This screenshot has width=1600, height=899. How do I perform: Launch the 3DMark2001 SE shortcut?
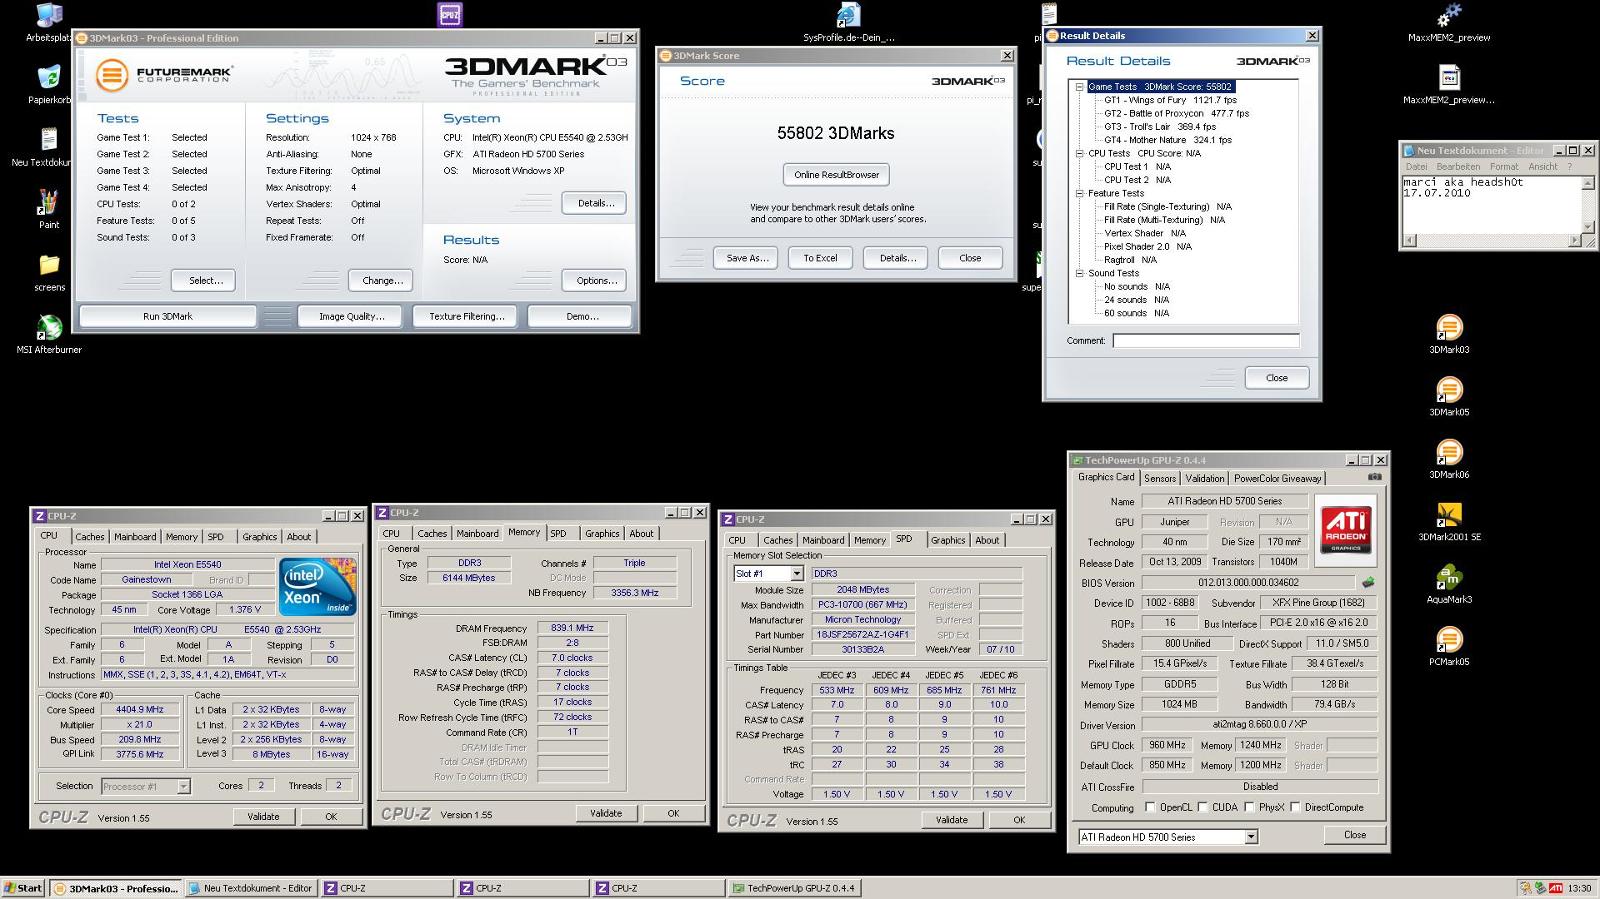pyautogui.click(x=1449, y=514)
